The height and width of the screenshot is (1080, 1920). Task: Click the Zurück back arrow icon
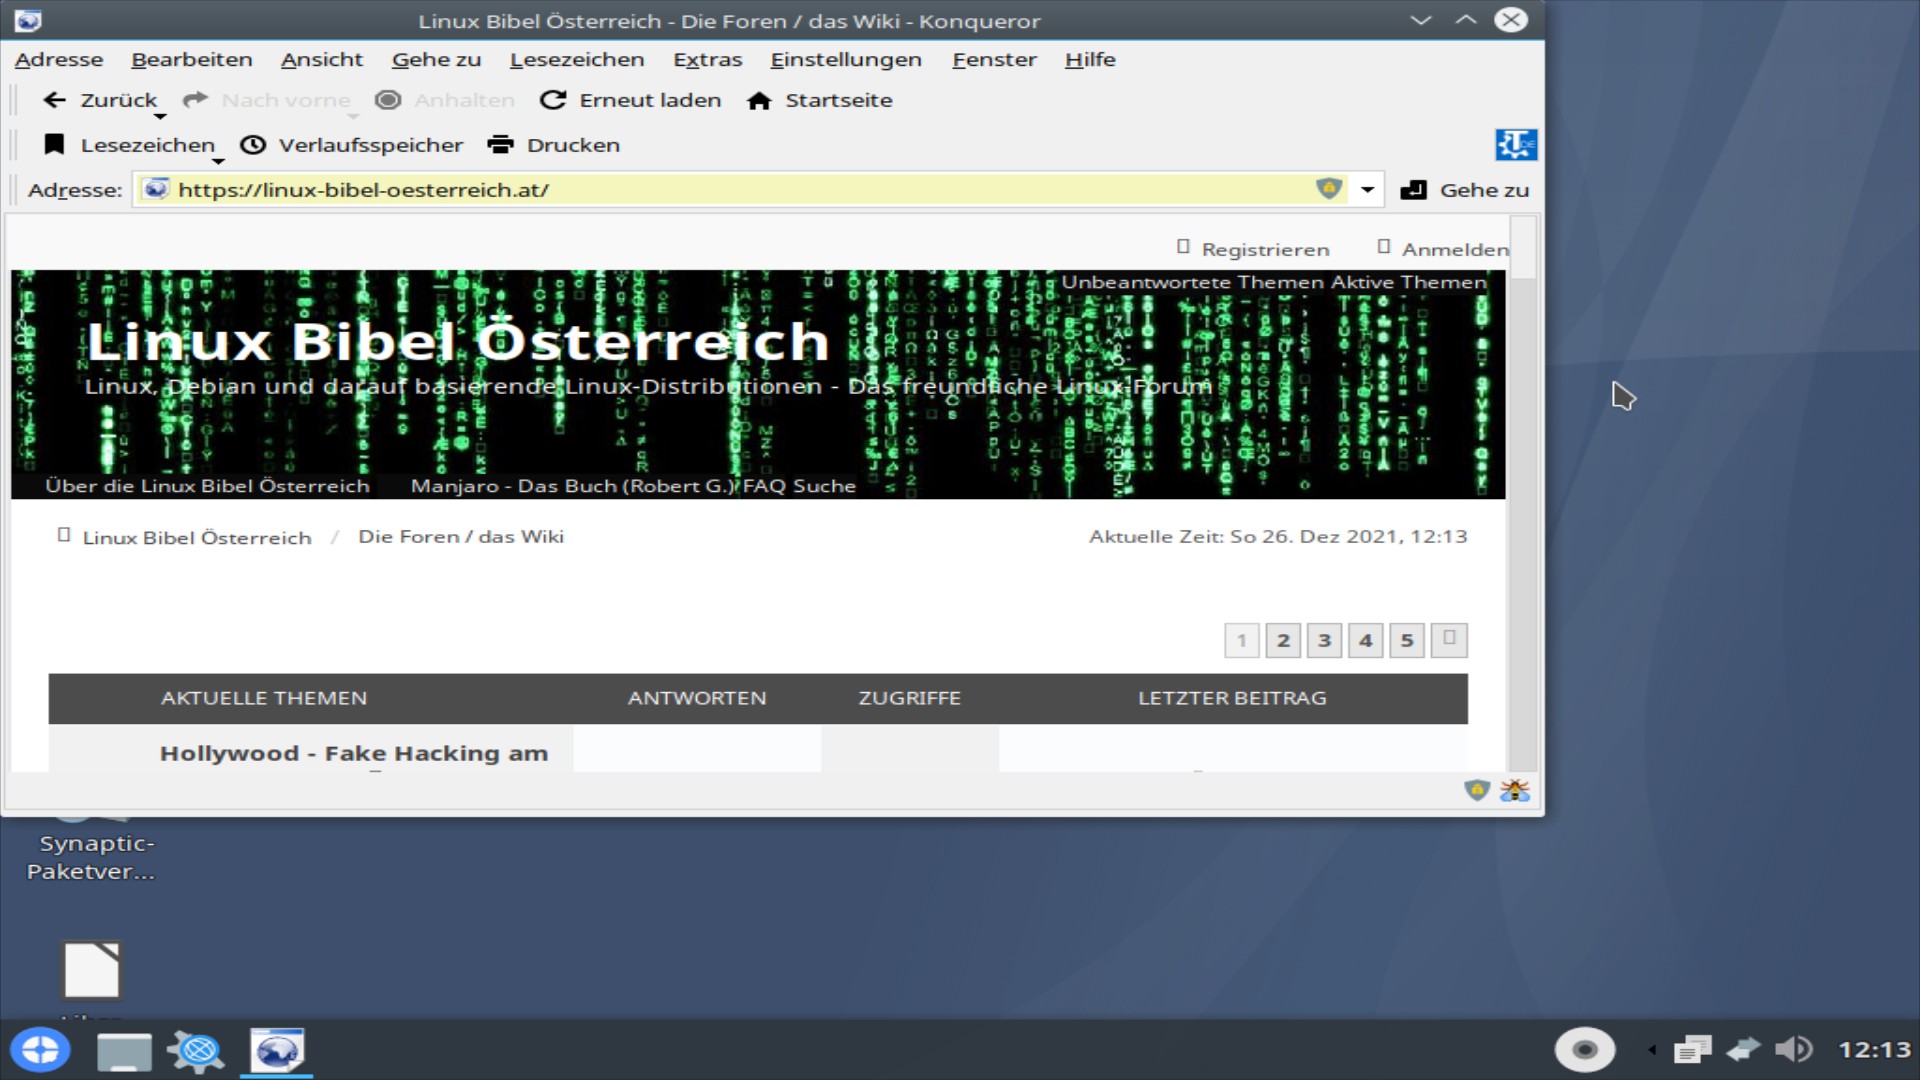pyautogui.click(x=54, y=99)
